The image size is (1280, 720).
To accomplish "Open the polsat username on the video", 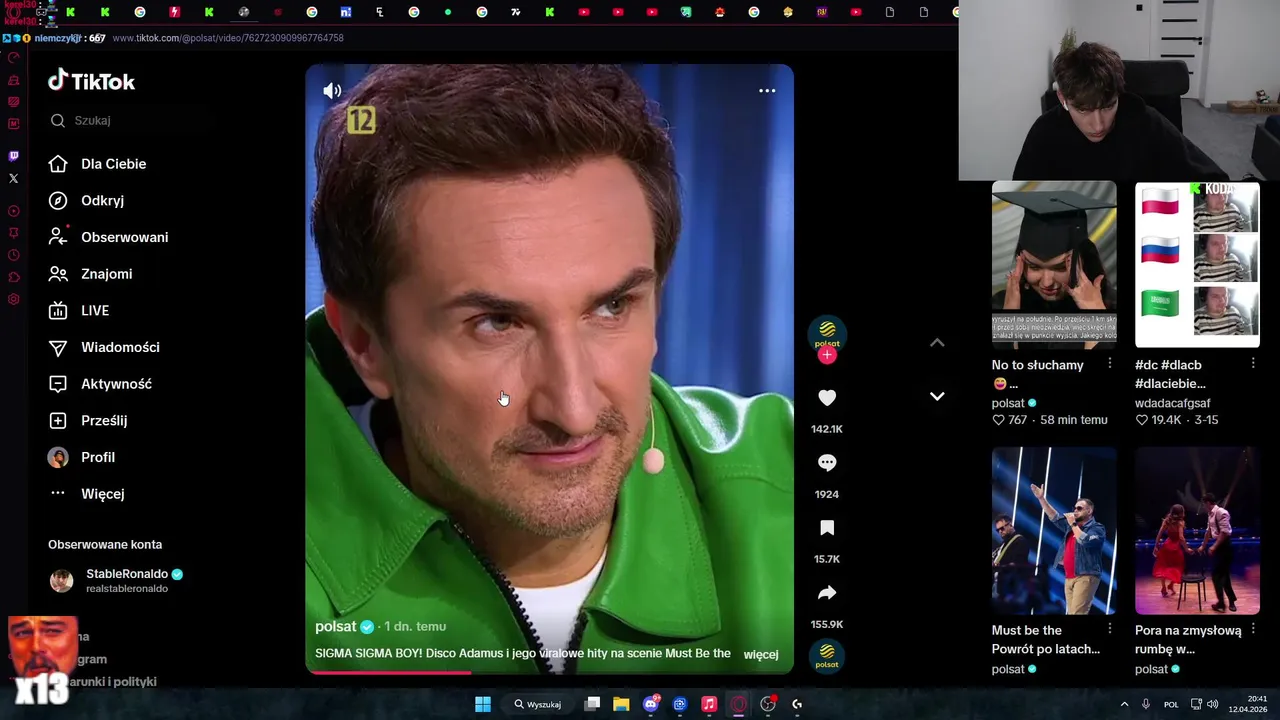I will pyautogui.click(x=336, y=626).
